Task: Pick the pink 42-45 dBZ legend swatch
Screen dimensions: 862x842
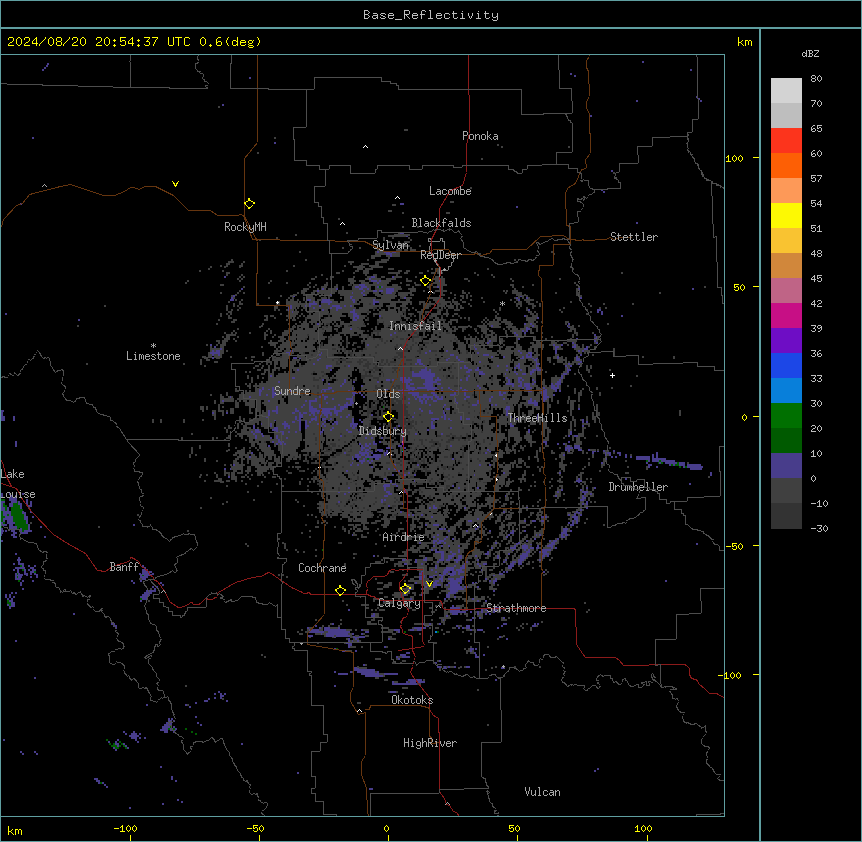Action: [786, 291]
